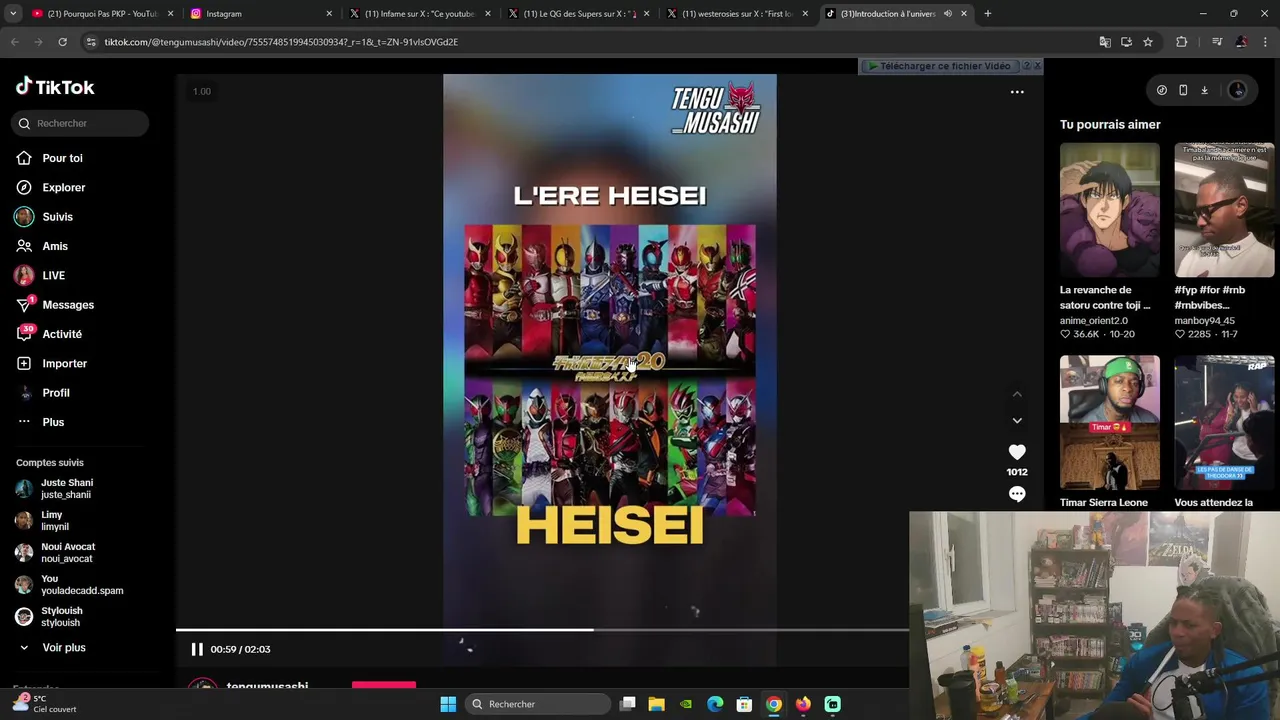Viewport: 1280px width, 720px height.
Task: Open Juste Shani followed account
Action: tap(66, 489)
